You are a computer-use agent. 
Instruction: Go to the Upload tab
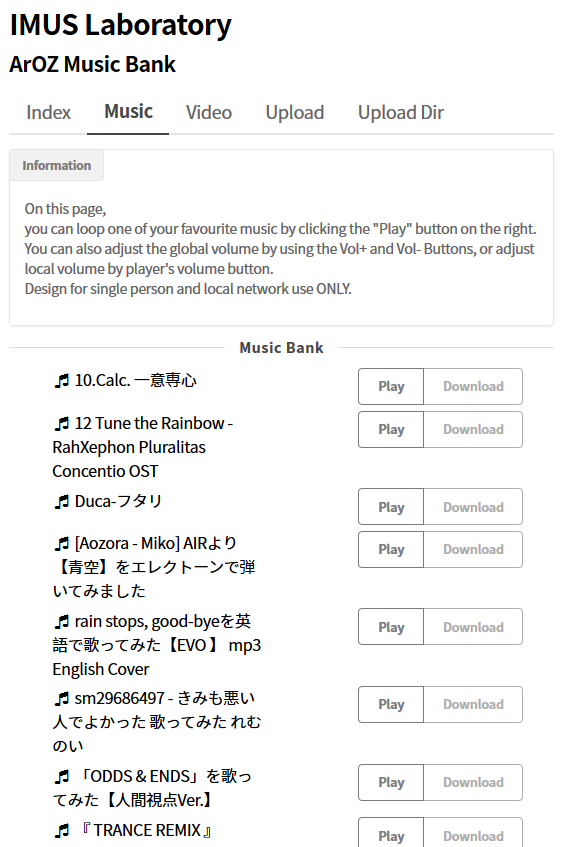[294, 112]
